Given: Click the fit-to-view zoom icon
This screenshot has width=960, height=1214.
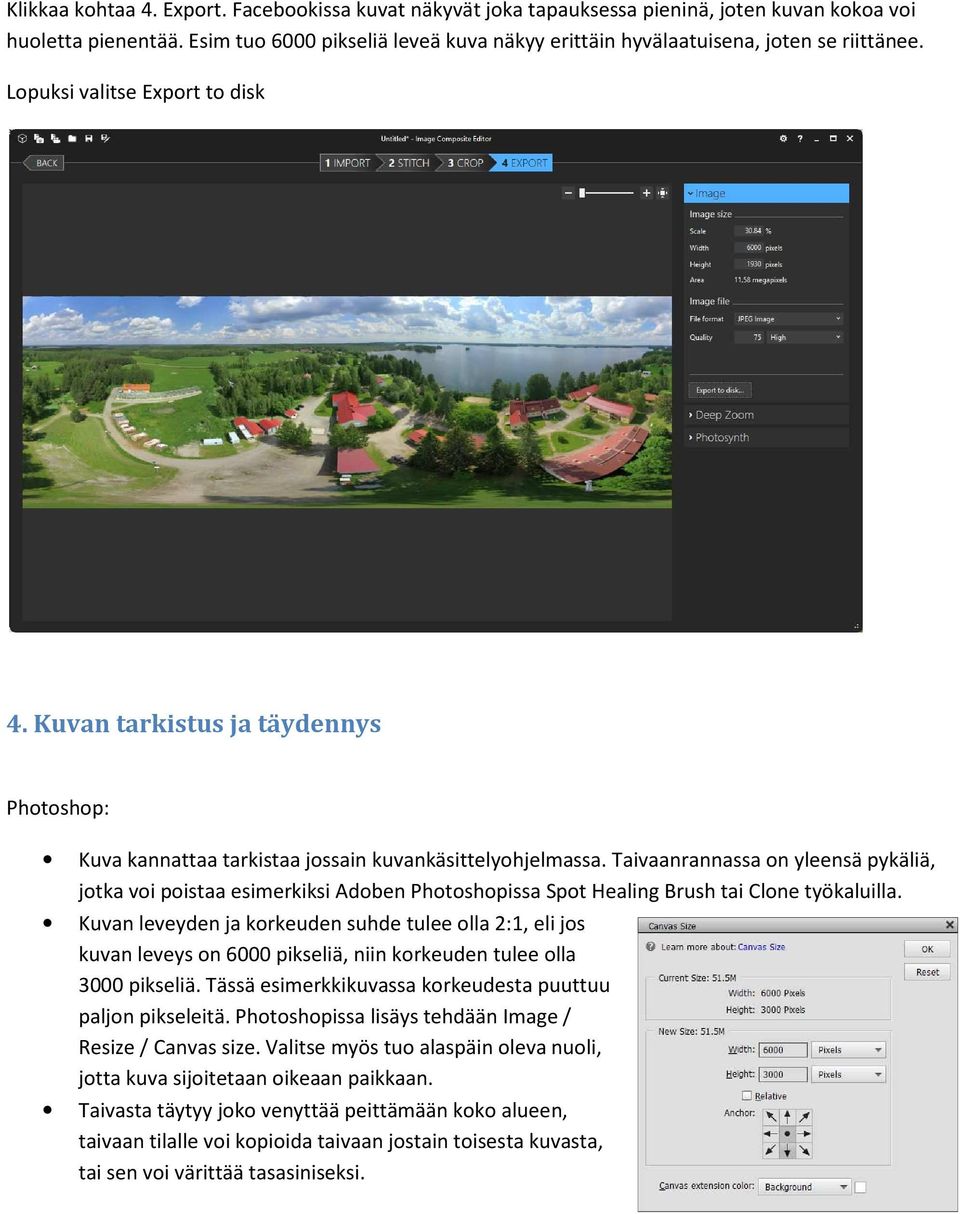Looking at the screenshot, I should (x=662, y=193).
